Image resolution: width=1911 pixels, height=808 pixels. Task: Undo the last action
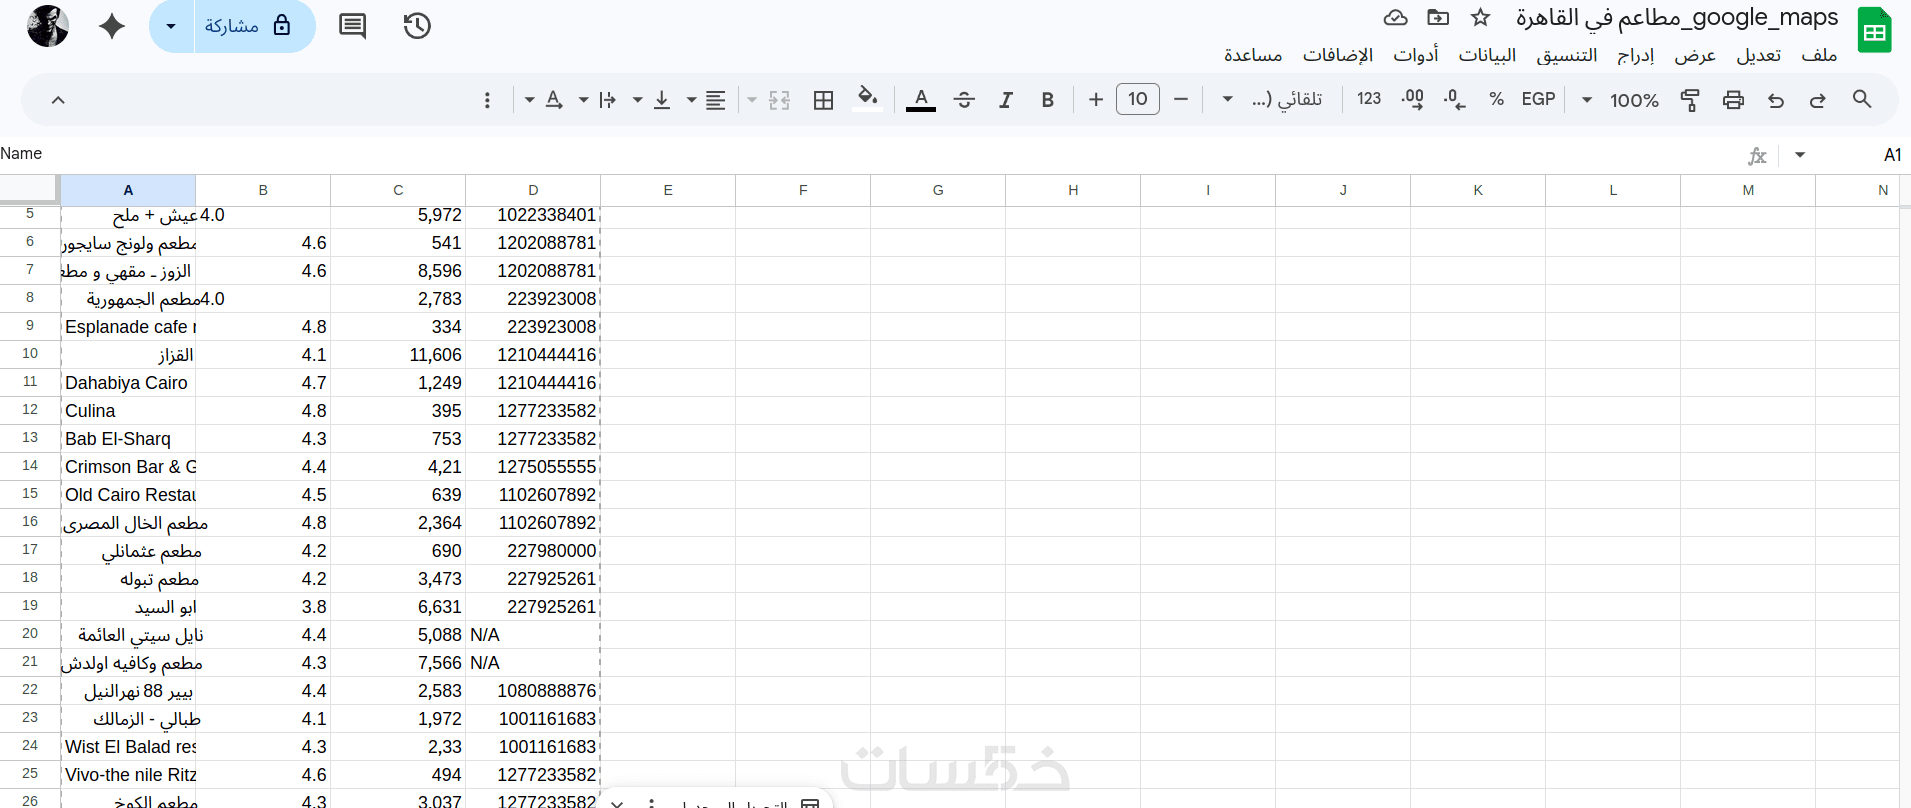(x=1776, y=99)
